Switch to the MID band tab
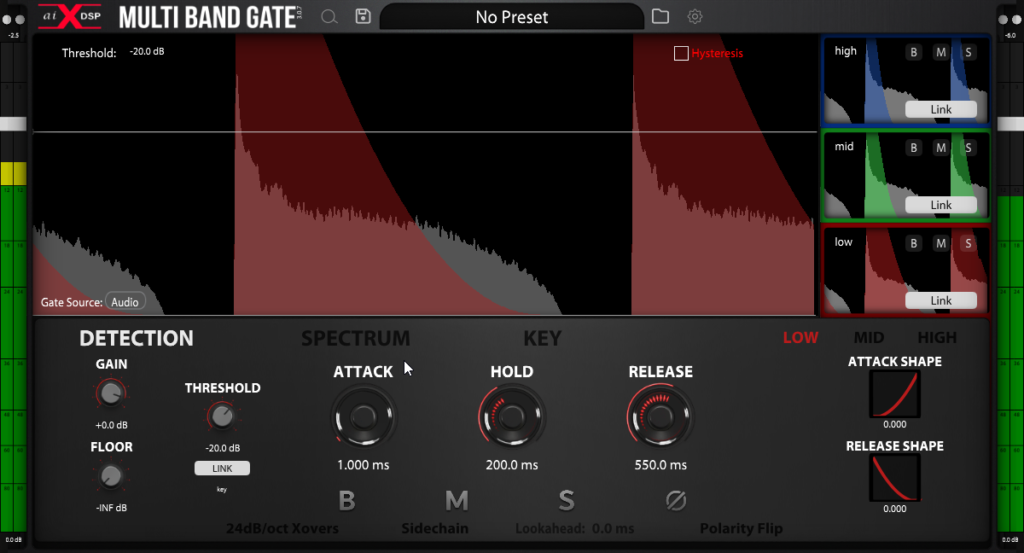 (x=868, y=338)
